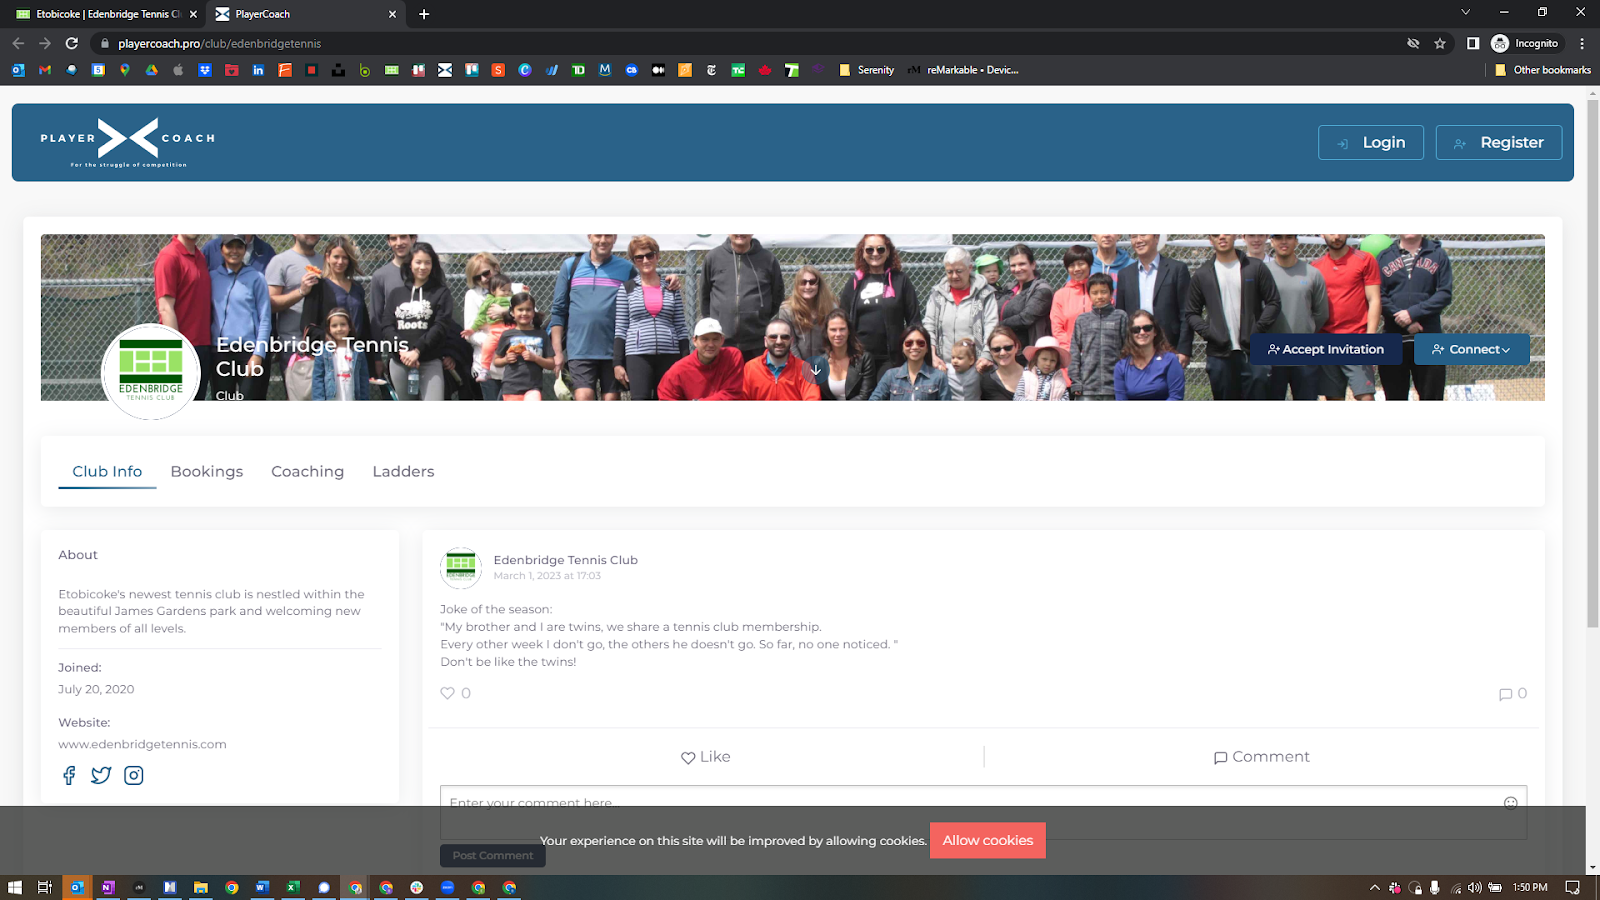Open the Dropbox bookmark icon
The height and width of the screenshot is (900, 1600).
[x=205, y=70]
